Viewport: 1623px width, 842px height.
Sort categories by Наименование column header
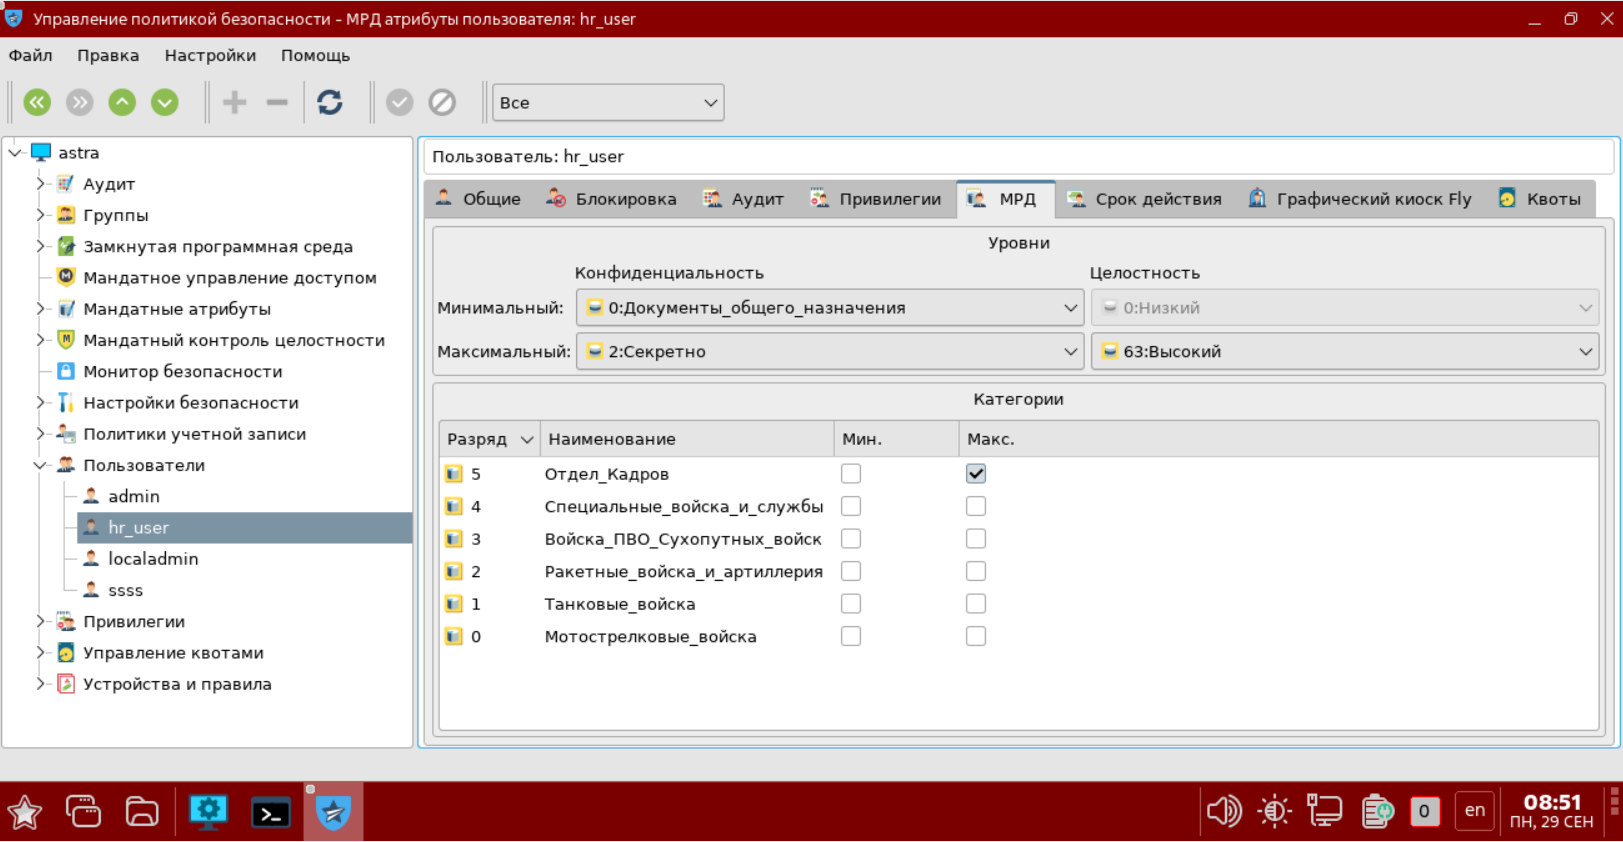click(x=612, y=439)
